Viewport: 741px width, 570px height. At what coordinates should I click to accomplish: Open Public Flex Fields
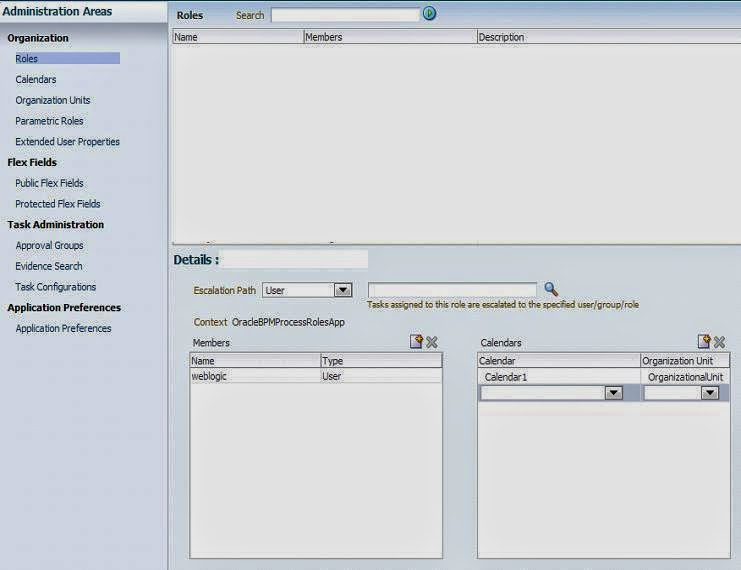point(49,183)
